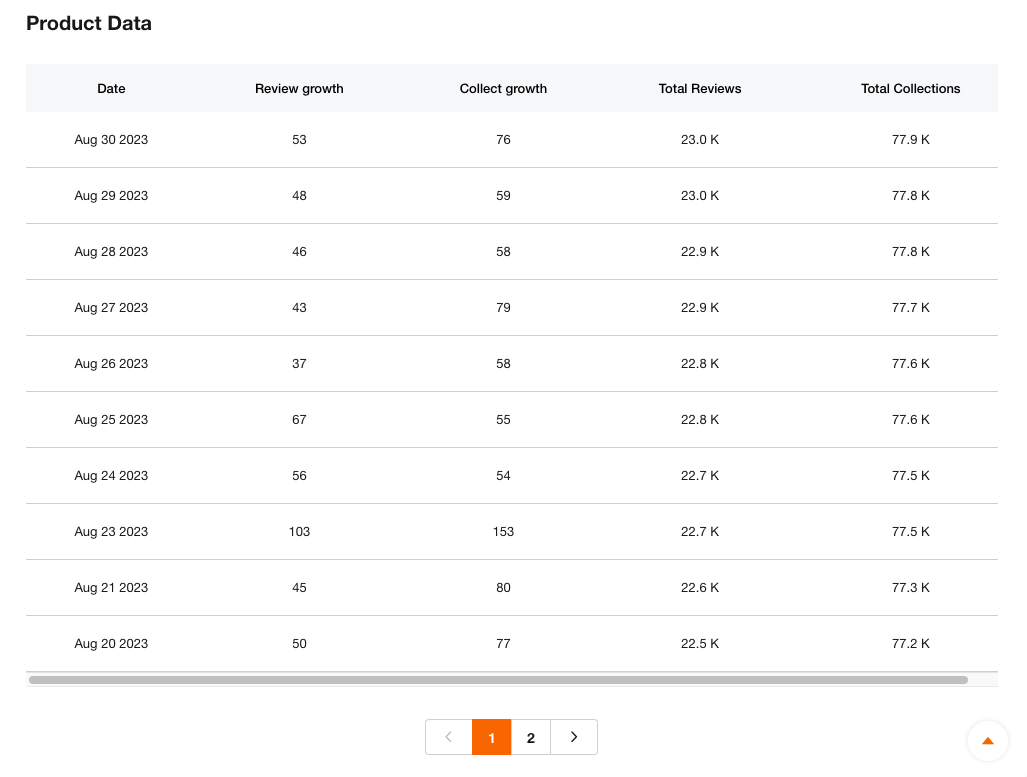Select the Aug 25 2023 row
The image size is (1027, 777).
[x=500, y=419]
